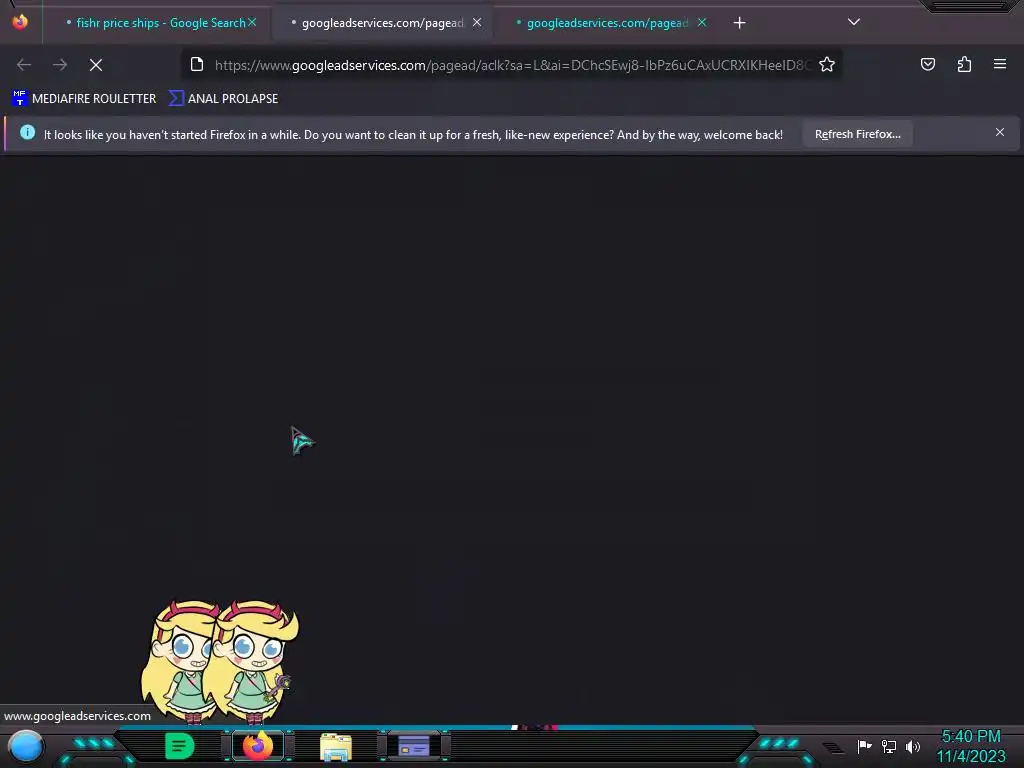Open the volume speaker tray icon
This screenshot has width=1024, height=768.
click(x=913, y=746)
